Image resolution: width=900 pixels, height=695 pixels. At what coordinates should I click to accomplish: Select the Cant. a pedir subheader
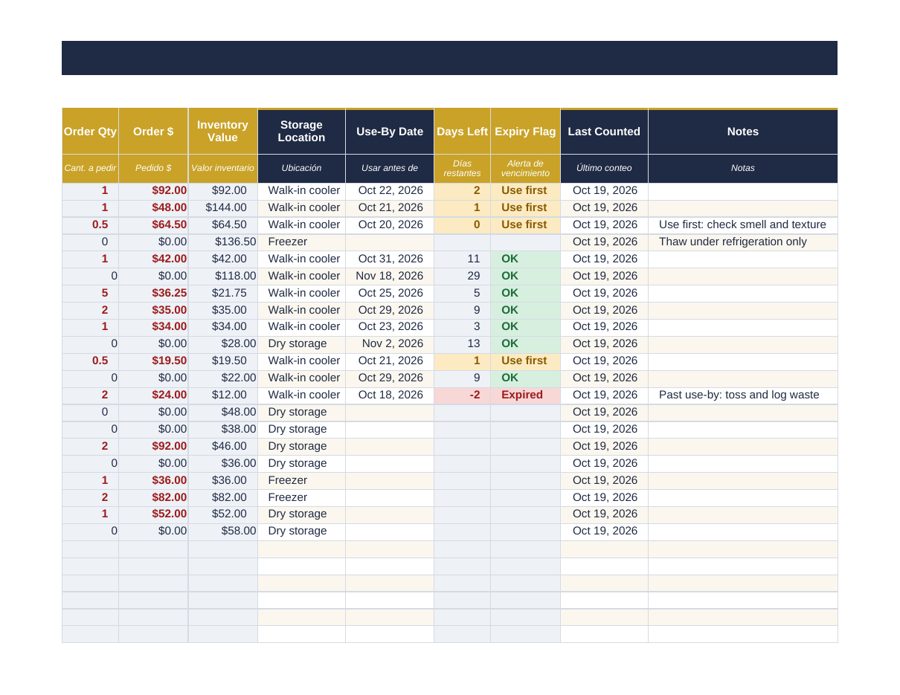(90, 168)
